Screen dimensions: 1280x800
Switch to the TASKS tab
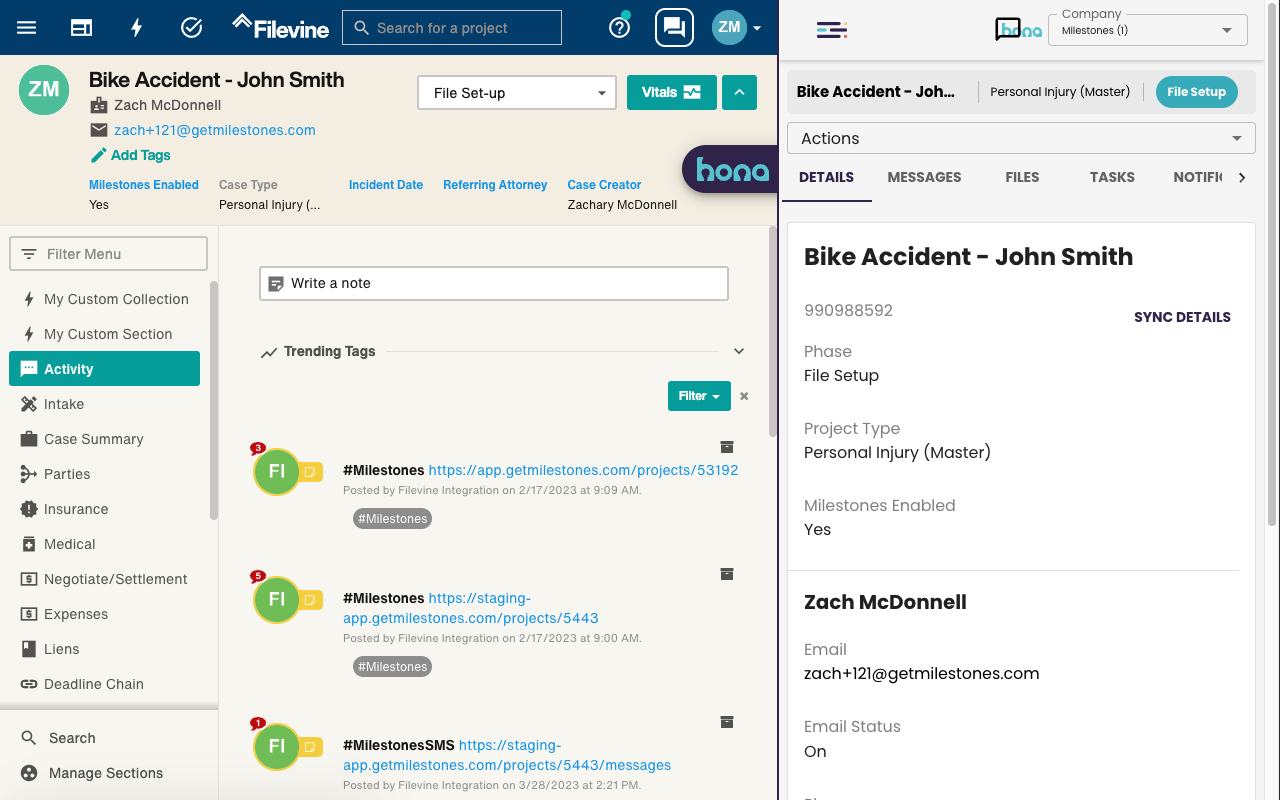coord(1111,177)
